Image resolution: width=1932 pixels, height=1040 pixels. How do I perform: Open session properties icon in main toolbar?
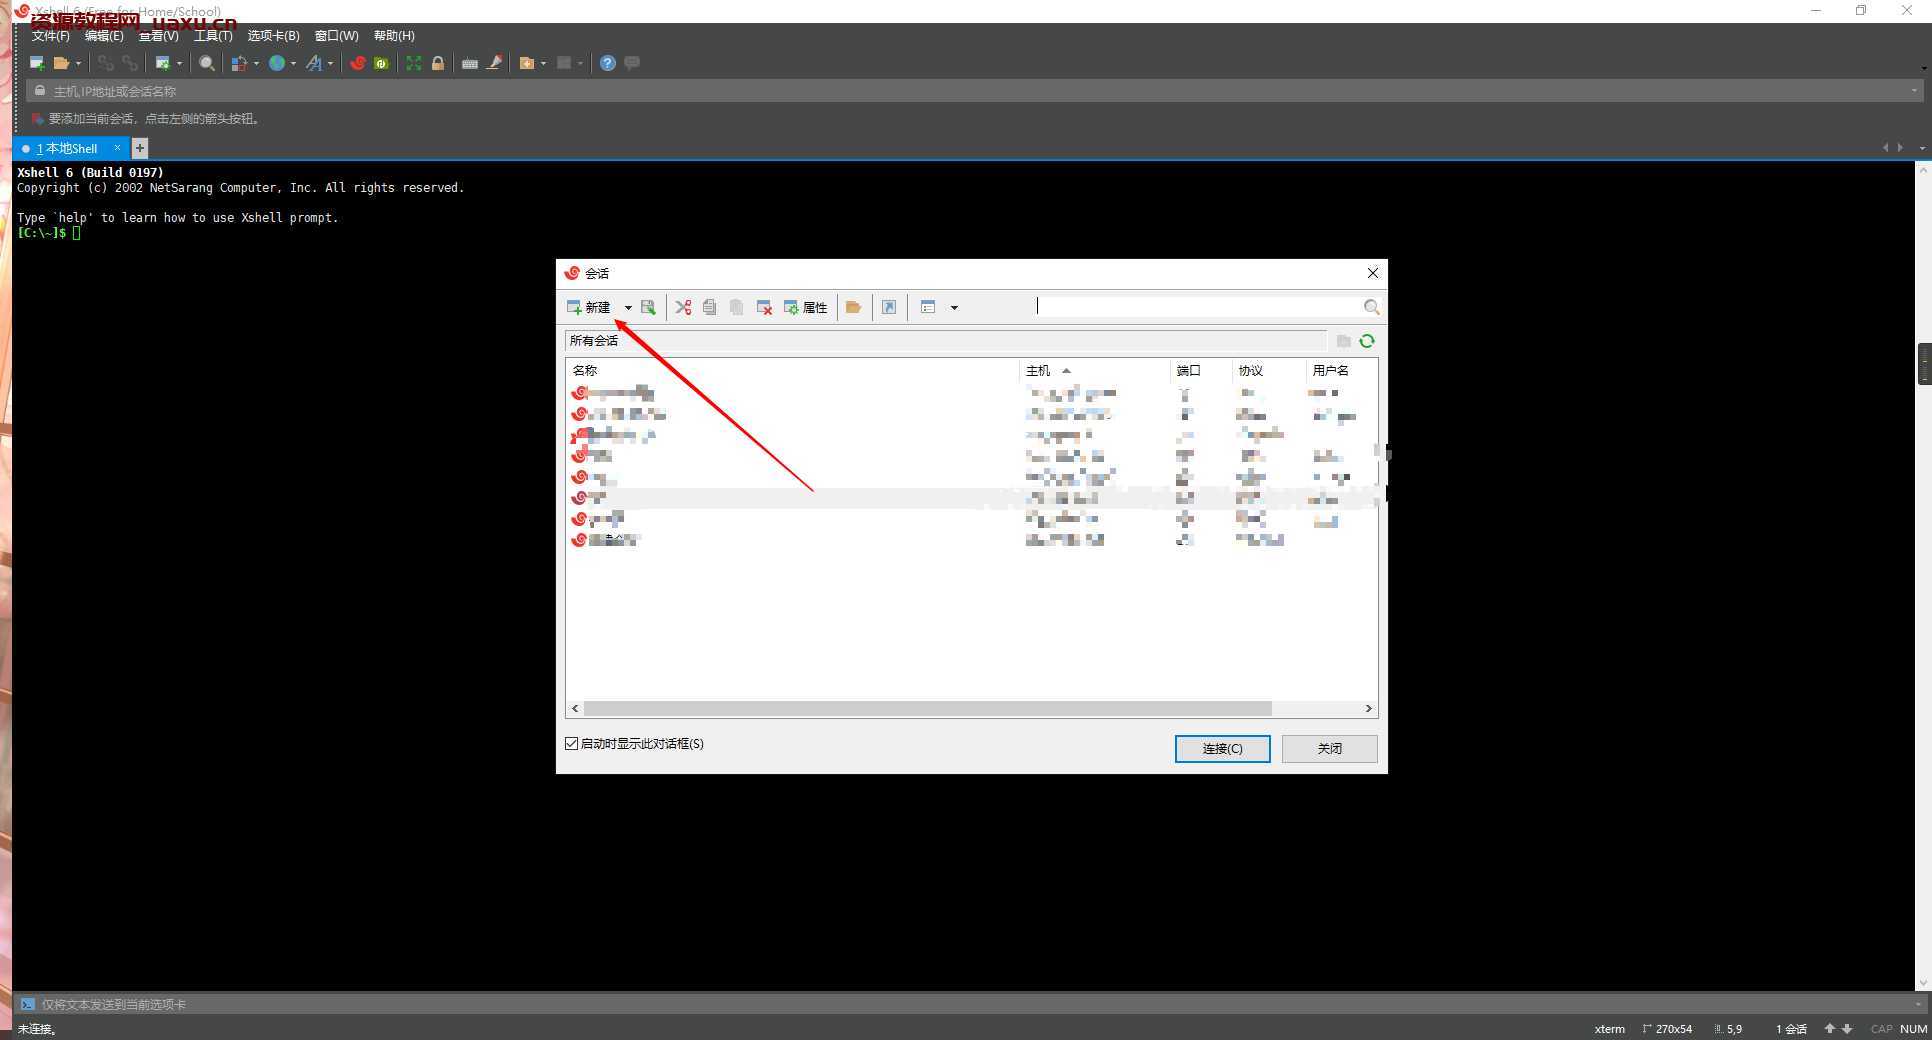click(163, 63)
